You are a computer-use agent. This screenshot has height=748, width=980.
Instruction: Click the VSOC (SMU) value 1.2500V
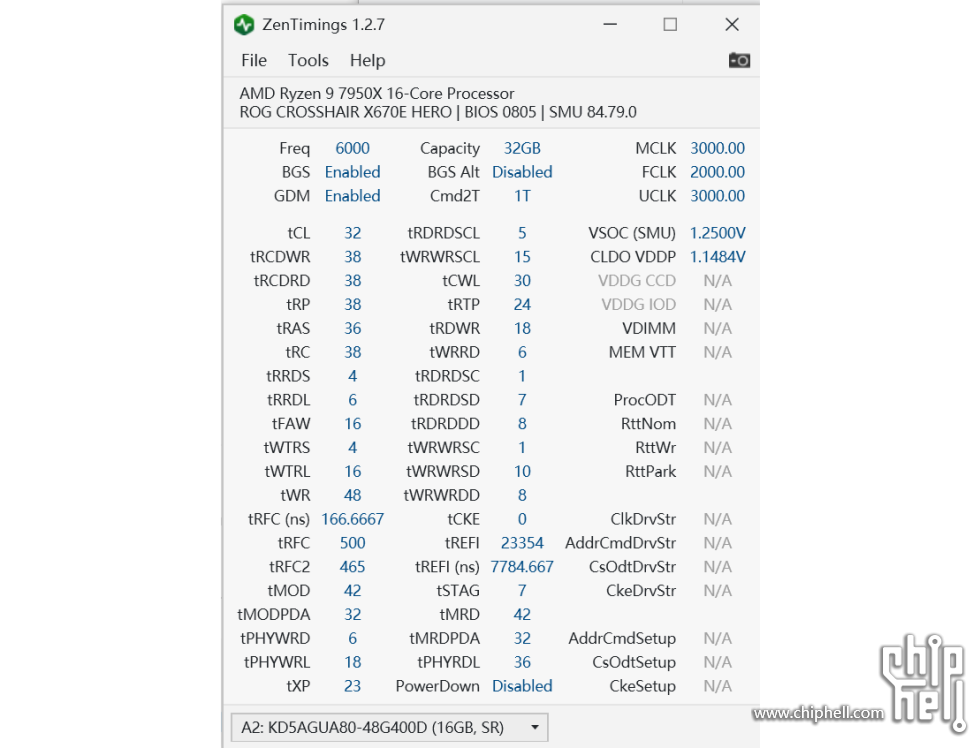point(718,233)
